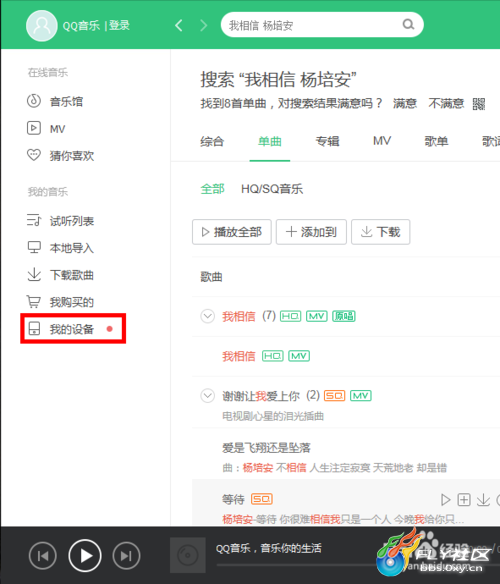Click song title 谢谢让我爱上你
The width and height of the screenshot is (500, 584).
[x=261, y=396]
